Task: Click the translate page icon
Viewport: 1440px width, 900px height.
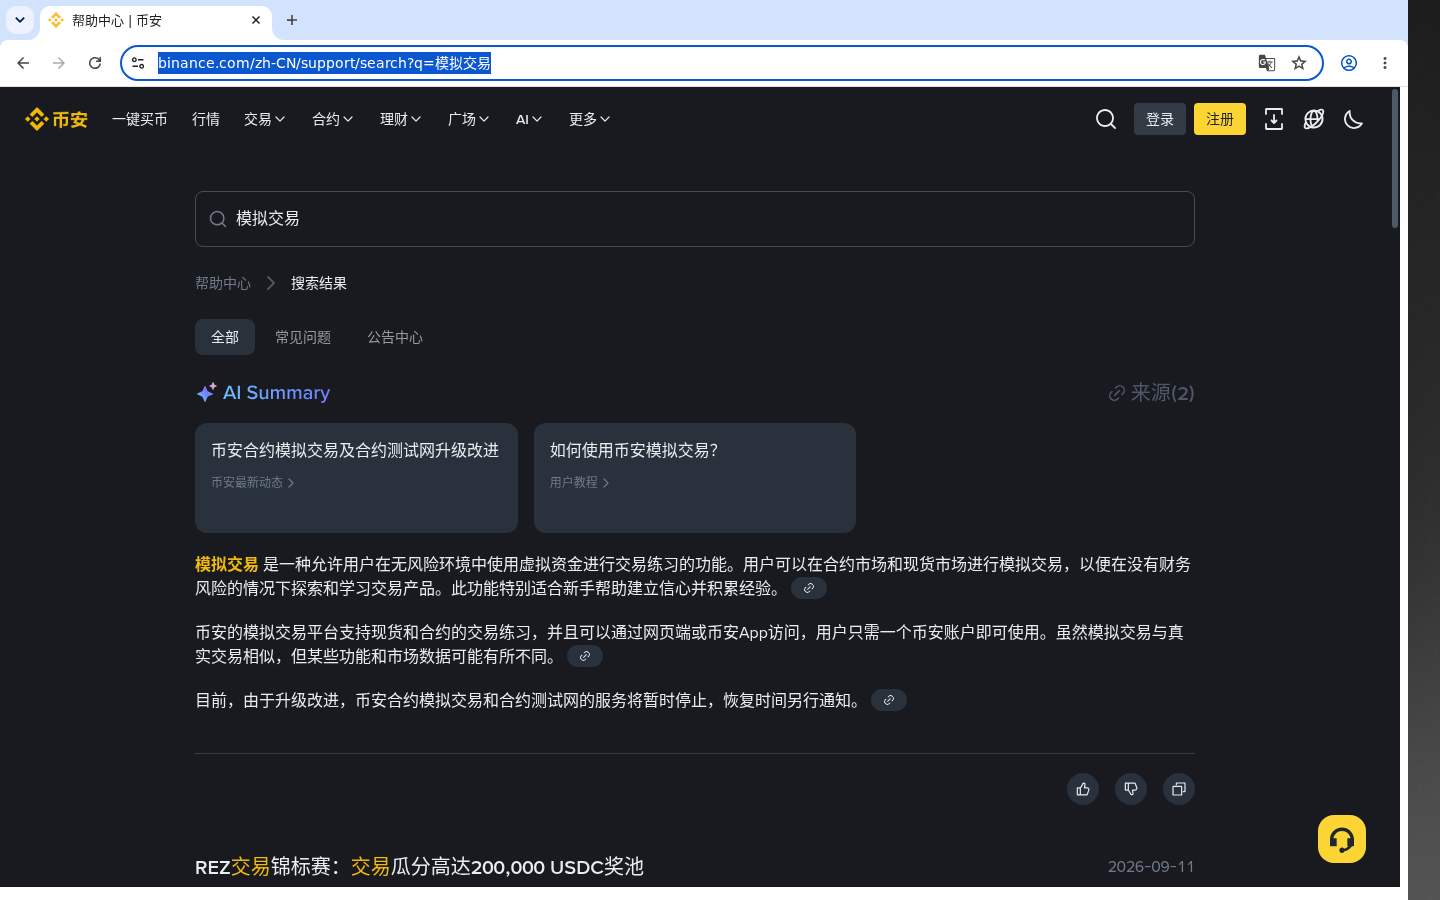Action: tap(1267, 63)
